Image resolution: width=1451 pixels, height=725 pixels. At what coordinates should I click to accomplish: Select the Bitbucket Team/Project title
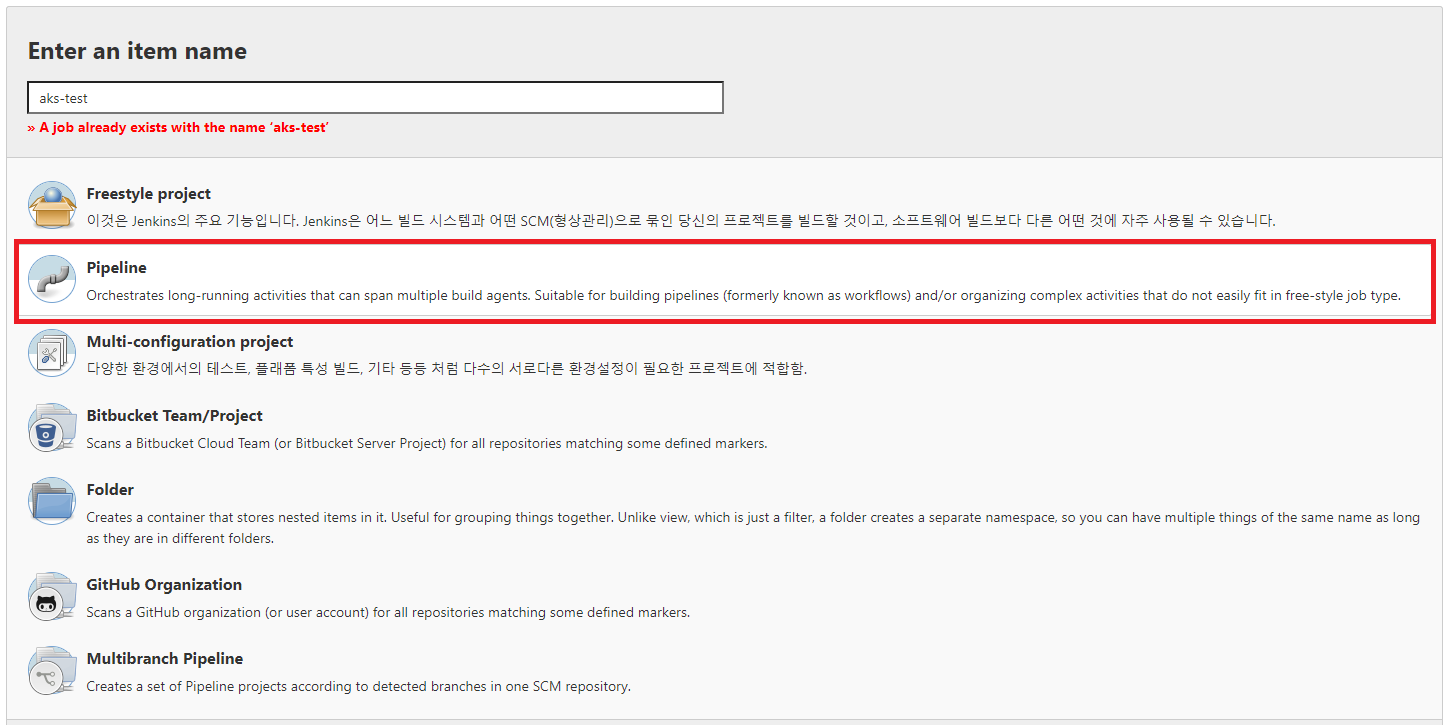(x=175, y=416)
